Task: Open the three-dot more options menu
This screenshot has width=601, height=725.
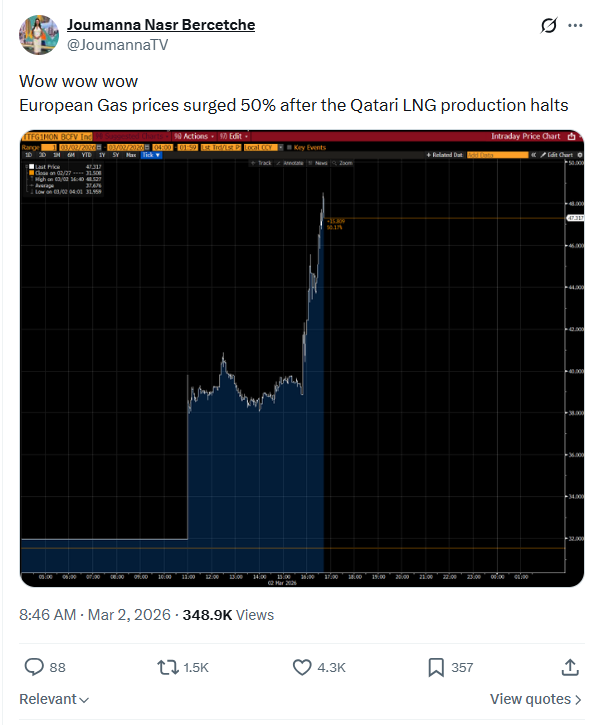Action: (575, 25)
